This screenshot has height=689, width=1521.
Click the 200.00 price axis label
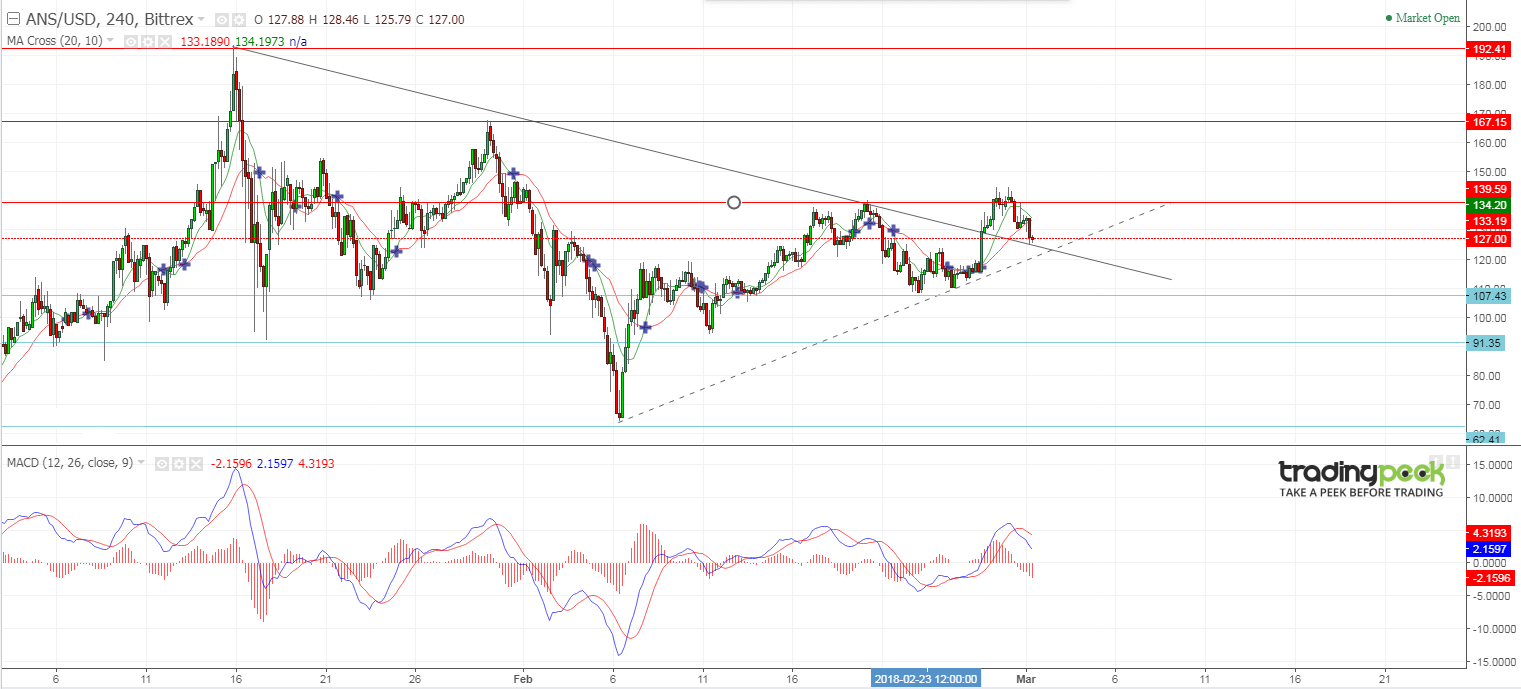pos(1488,27)
